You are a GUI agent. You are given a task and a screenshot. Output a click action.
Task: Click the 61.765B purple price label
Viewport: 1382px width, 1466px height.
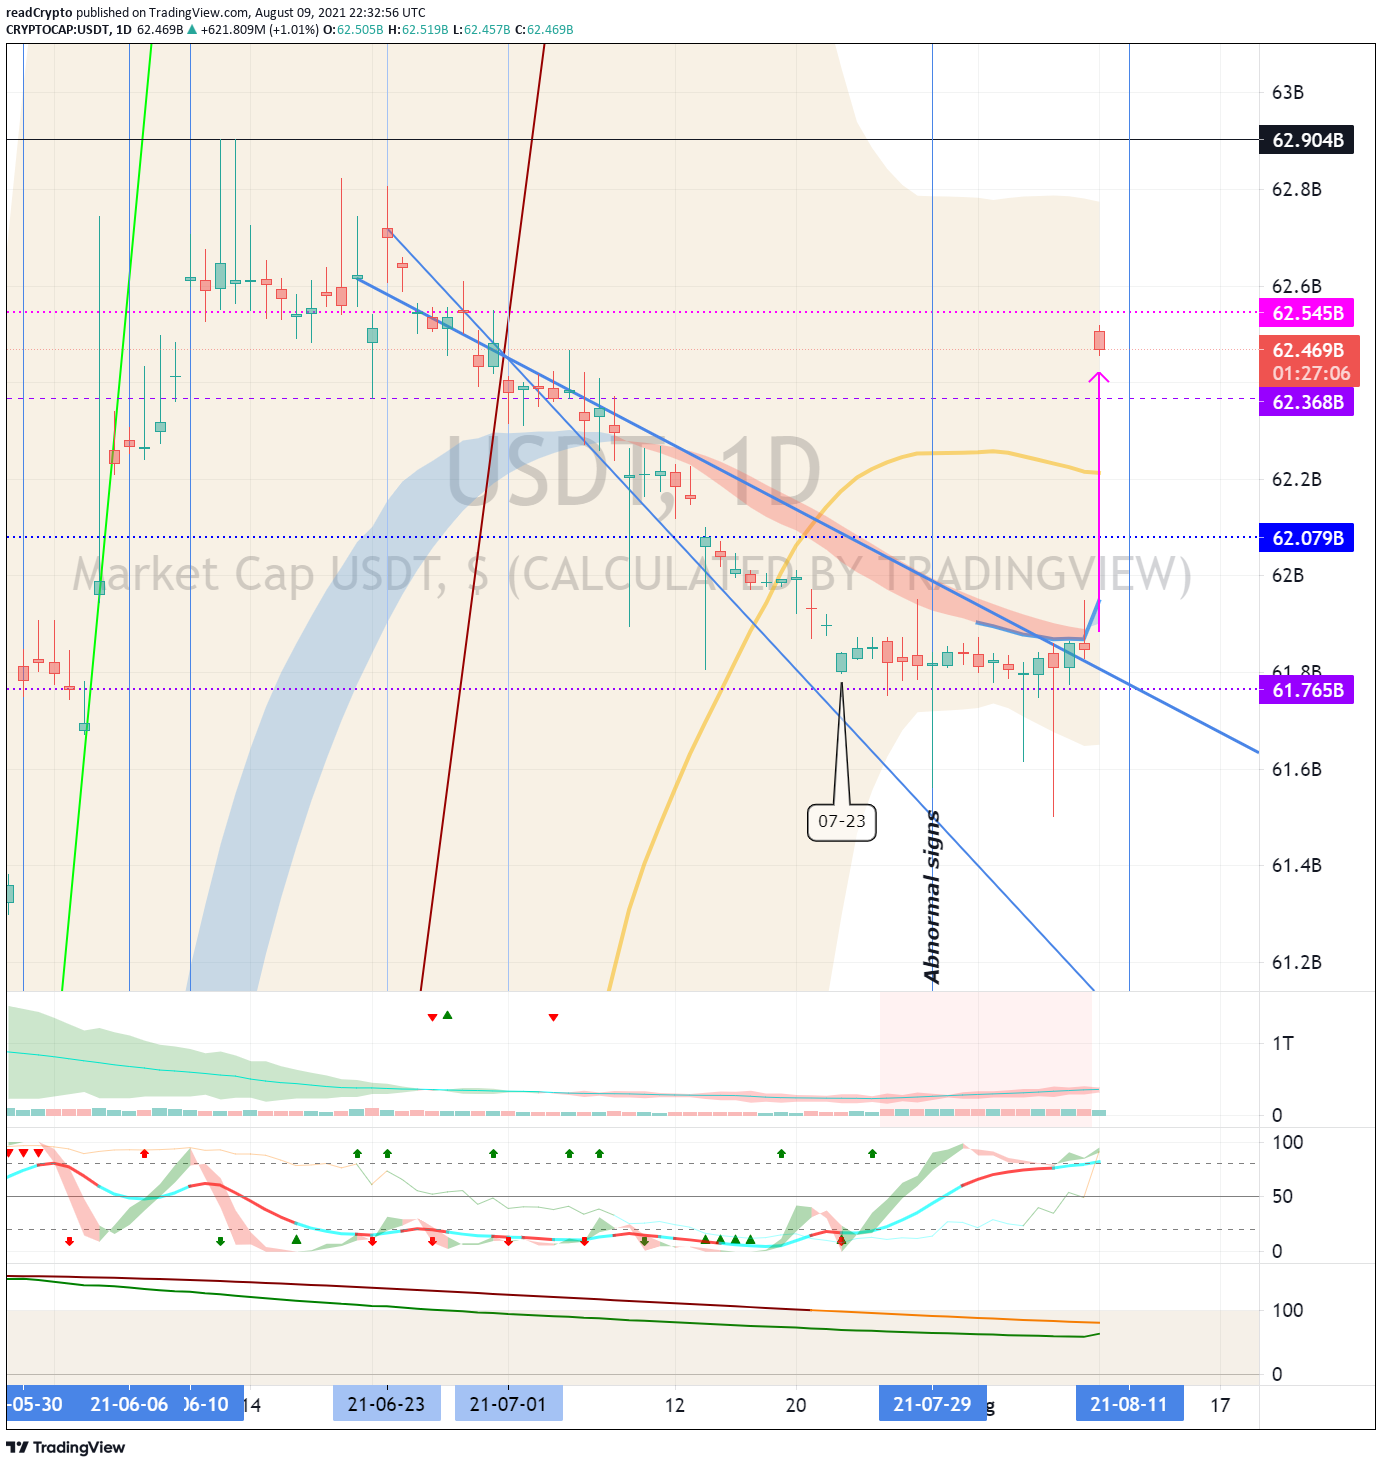[x=1306, y=690]
